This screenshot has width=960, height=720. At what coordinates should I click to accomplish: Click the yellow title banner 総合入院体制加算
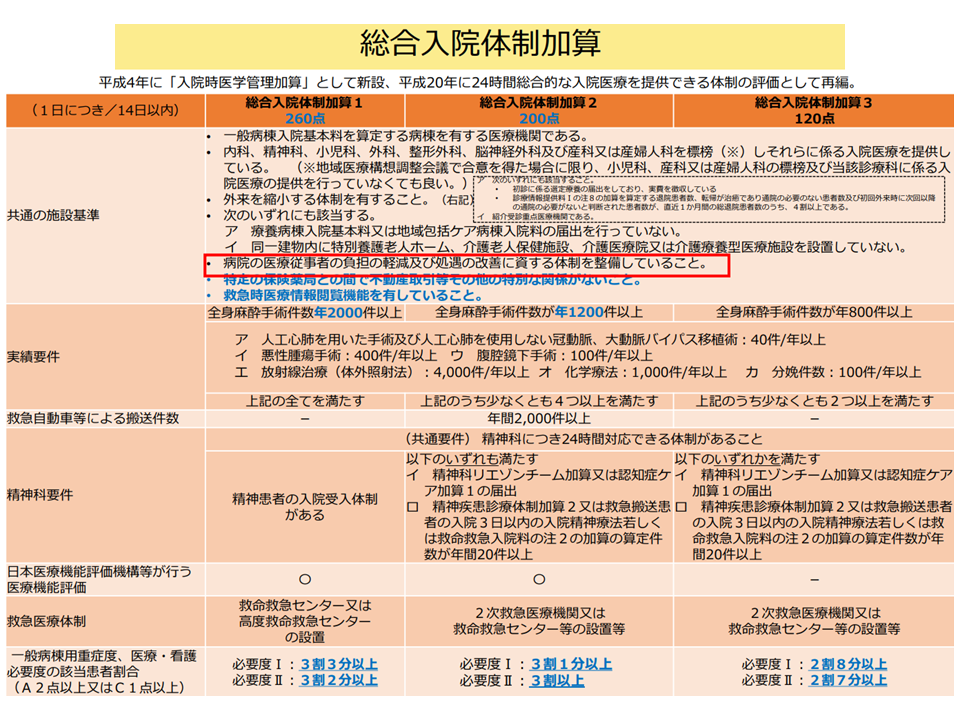(480, 45)
